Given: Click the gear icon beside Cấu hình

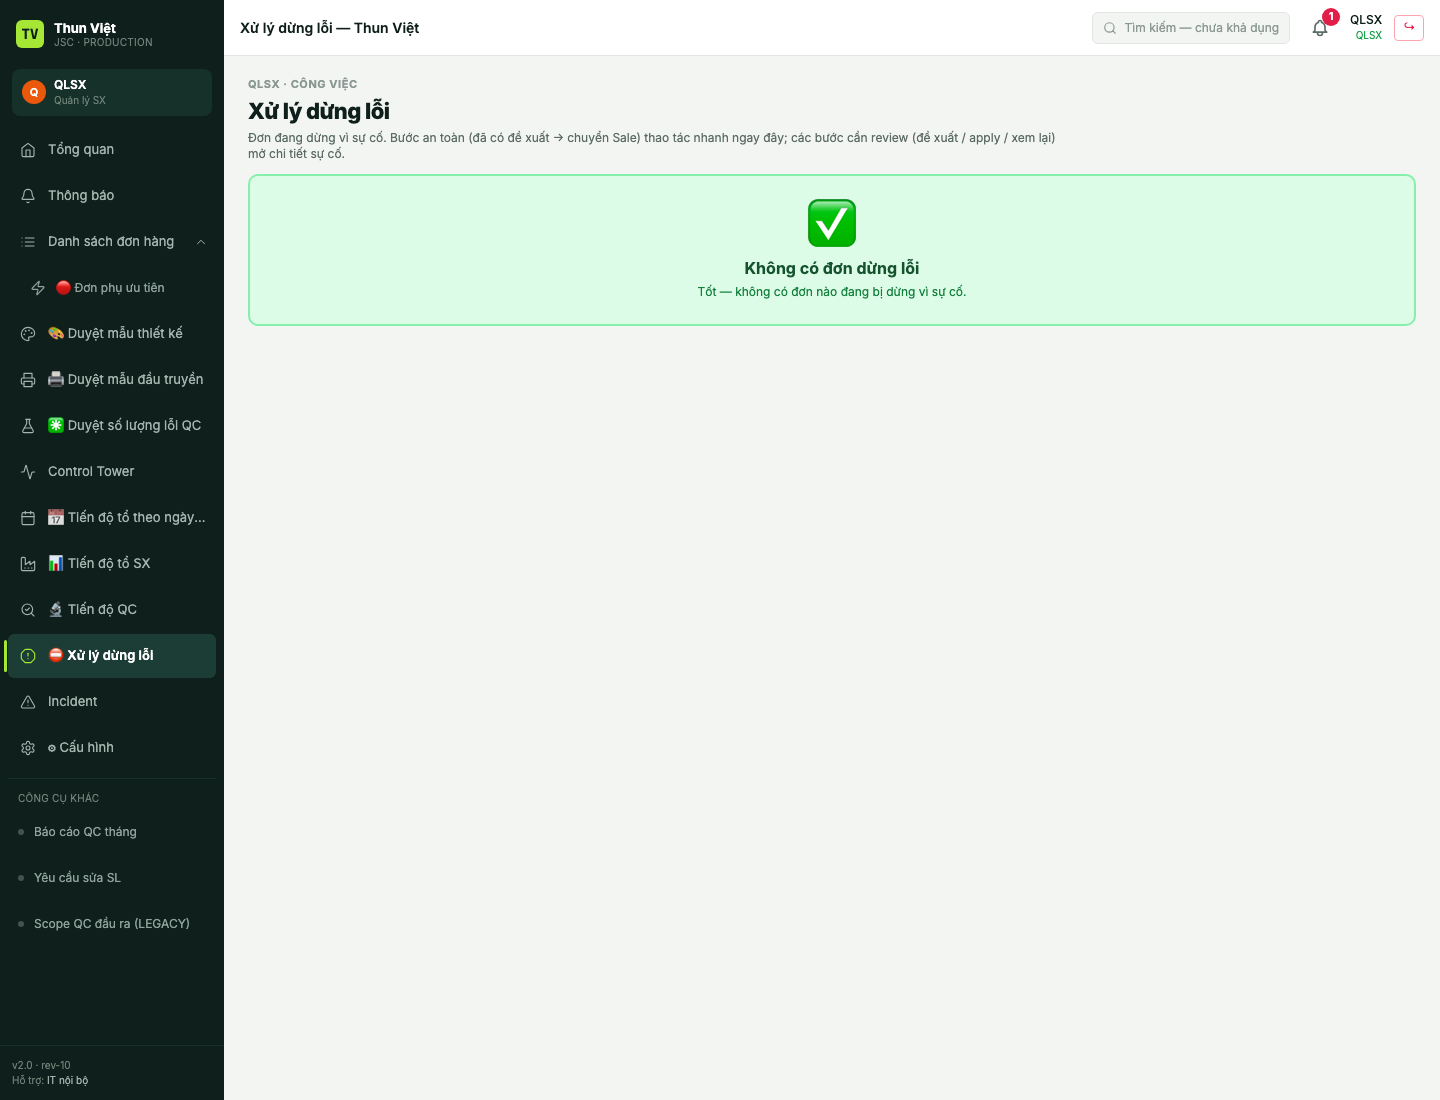Looking at the screenshot, I should (28, 748).
